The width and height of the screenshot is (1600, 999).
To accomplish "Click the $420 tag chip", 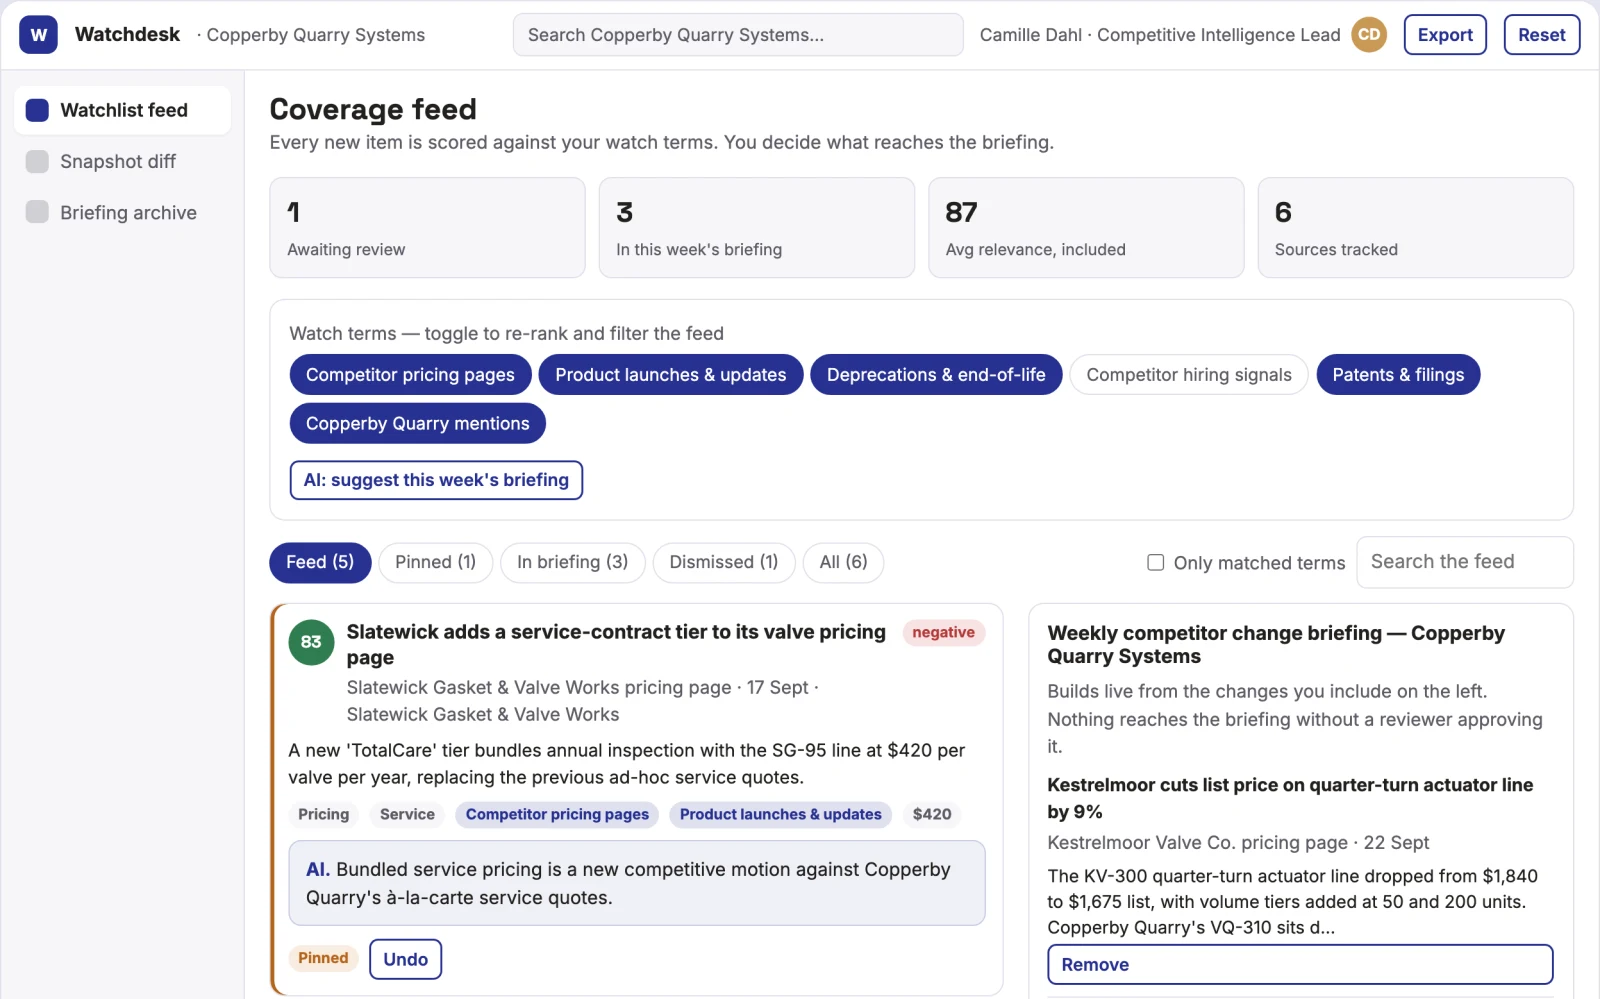I will point(932,814).
